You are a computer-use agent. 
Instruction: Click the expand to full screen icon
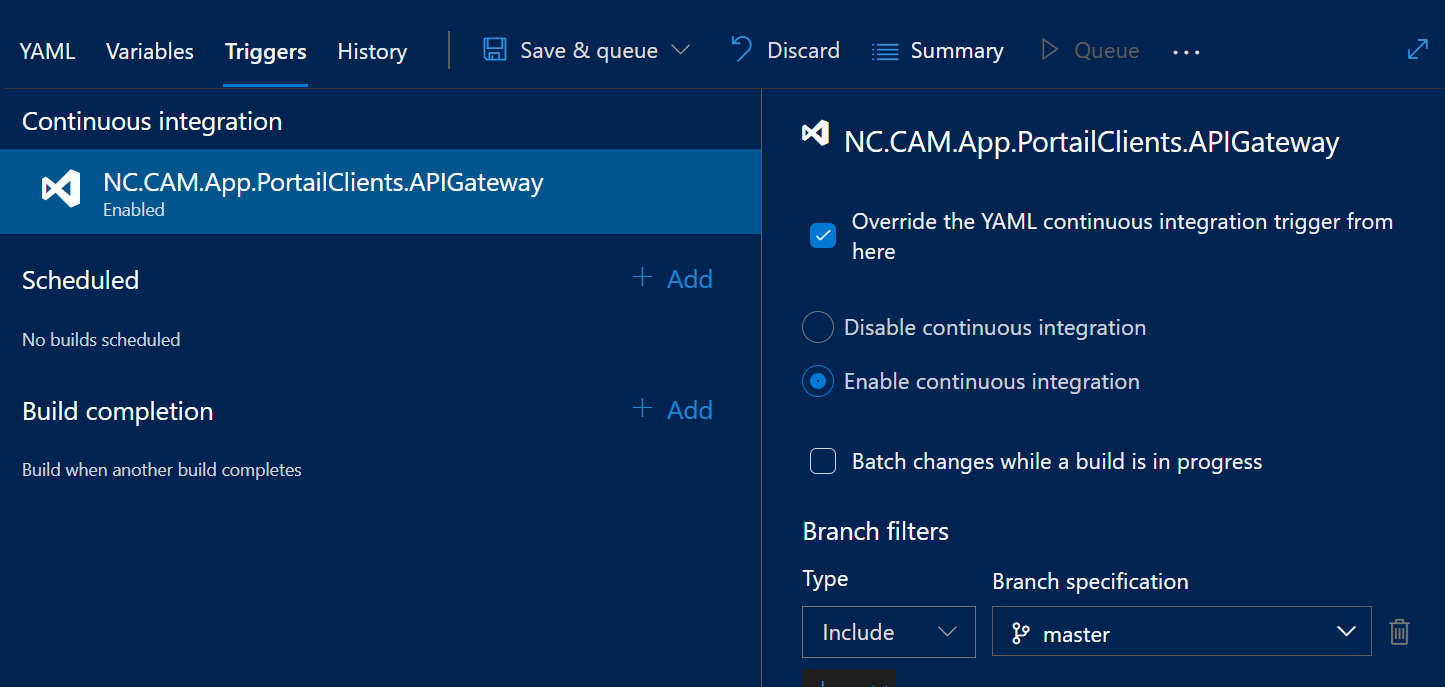tap(1417, 50)
